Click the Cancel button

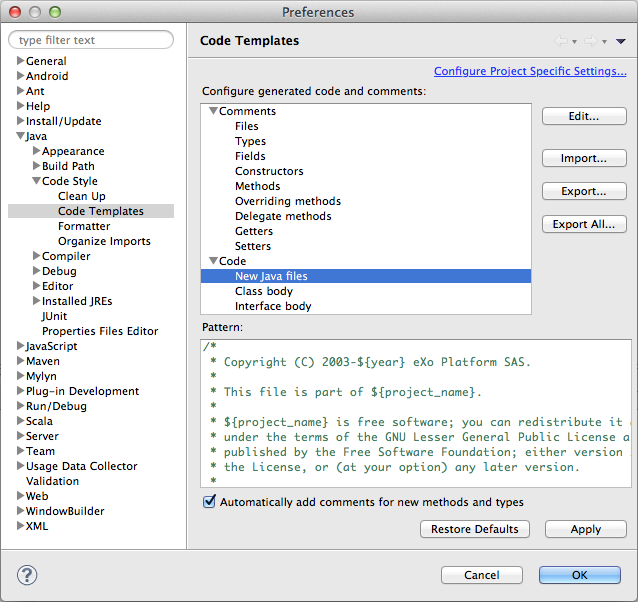[482, 575]
